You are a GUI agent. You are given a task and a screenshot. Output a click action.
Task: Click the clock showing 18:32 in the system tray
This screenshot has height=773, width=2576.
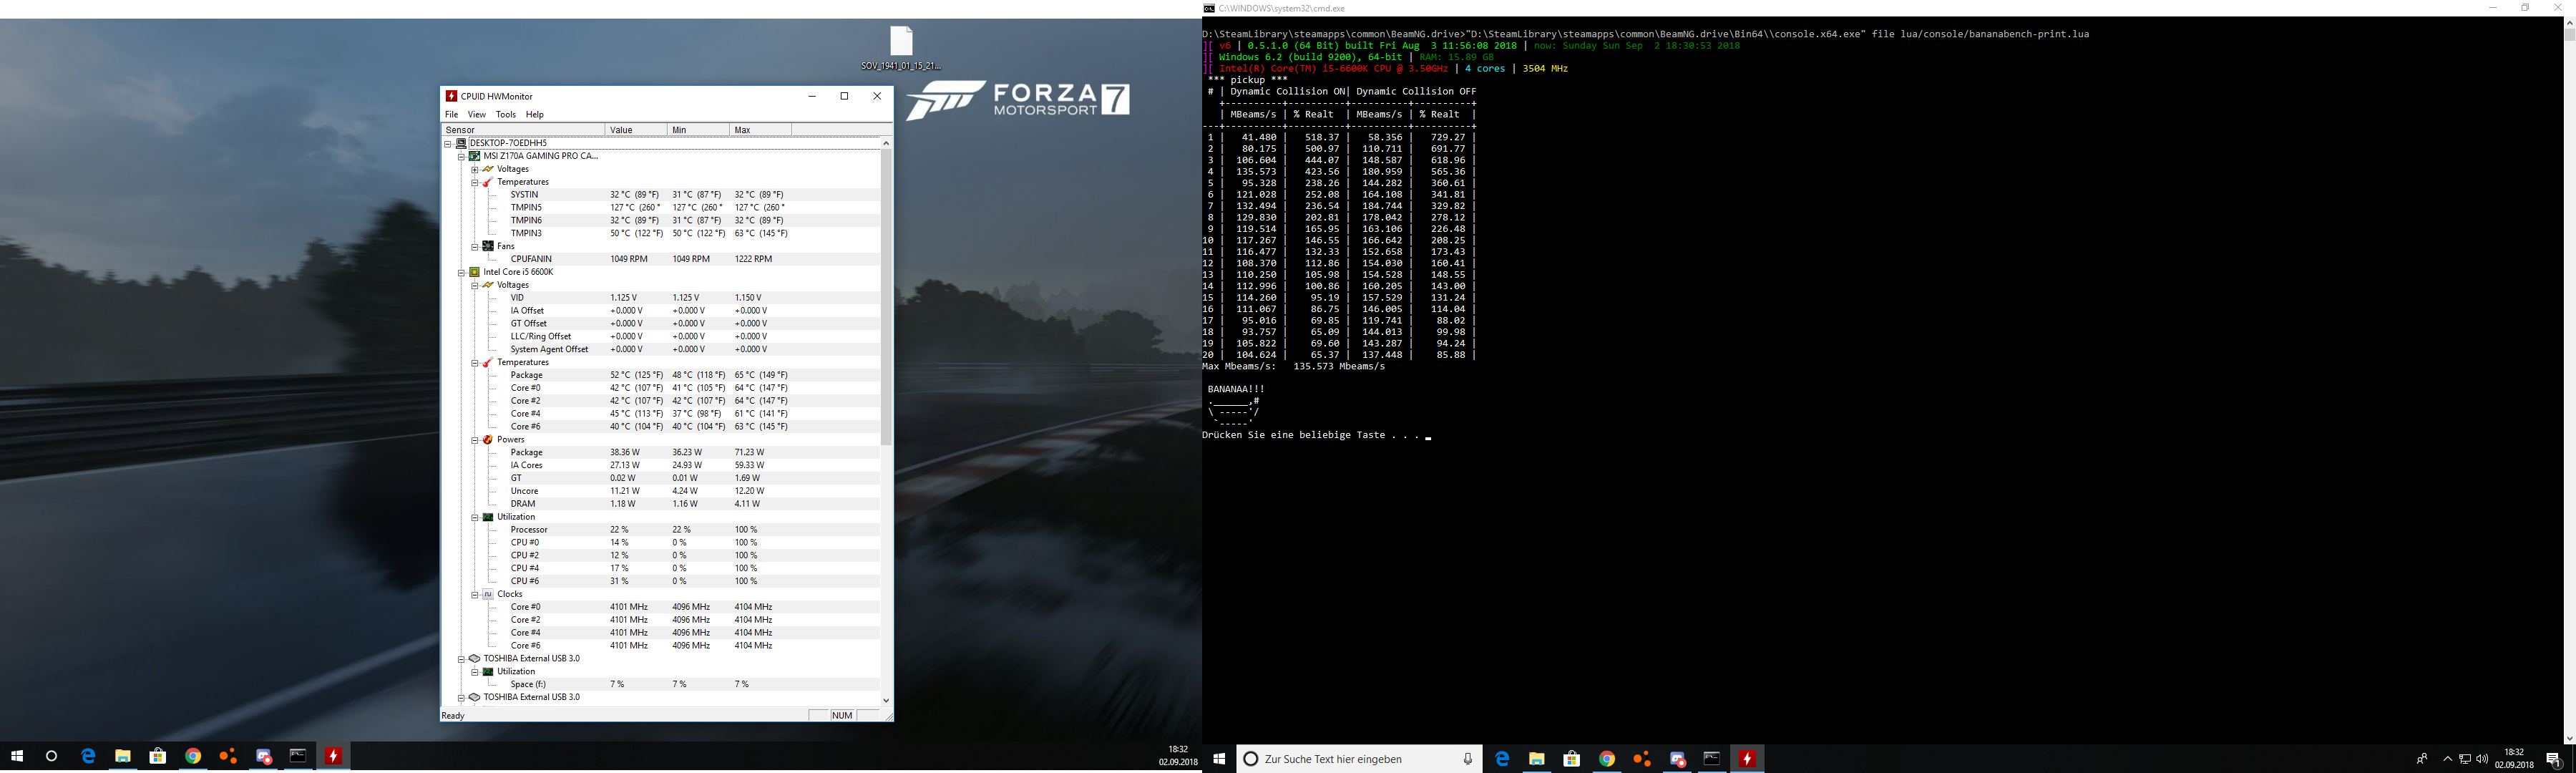pos(2514,759)
